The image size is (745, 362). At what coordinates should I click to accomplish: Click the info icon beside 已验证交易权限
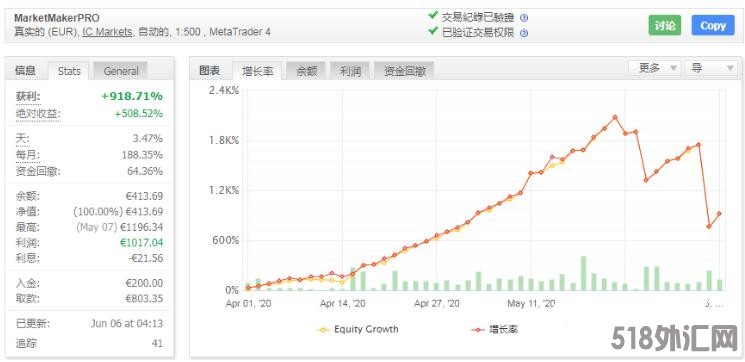[524, 33]
